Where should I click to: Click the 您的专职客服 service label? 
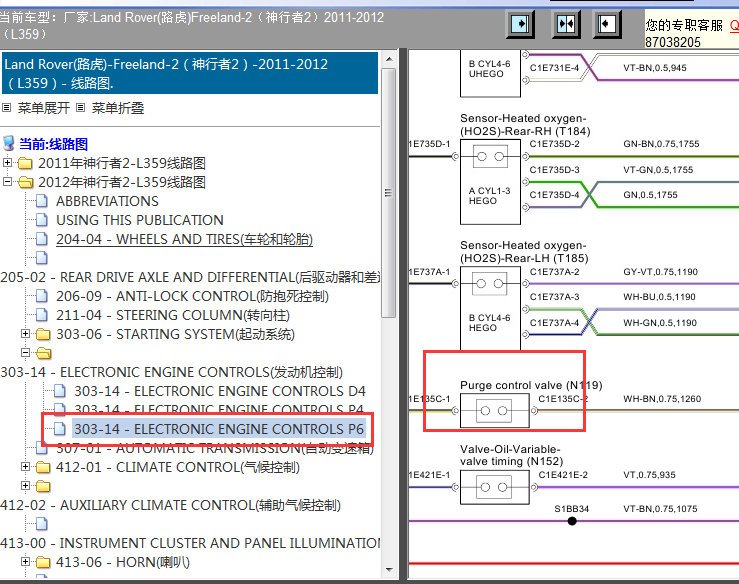click(x=684, y=25)
